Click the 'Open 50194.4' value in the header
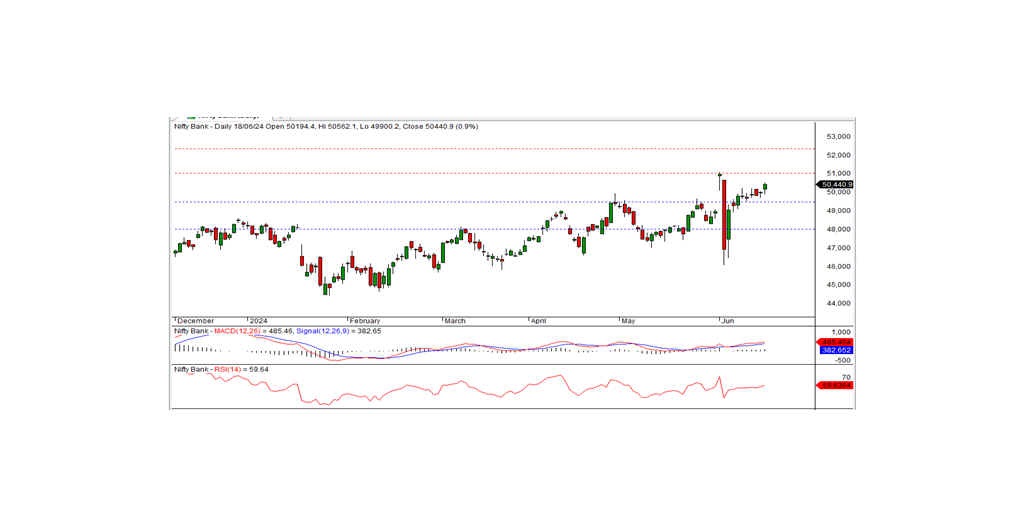 [288, 127]
